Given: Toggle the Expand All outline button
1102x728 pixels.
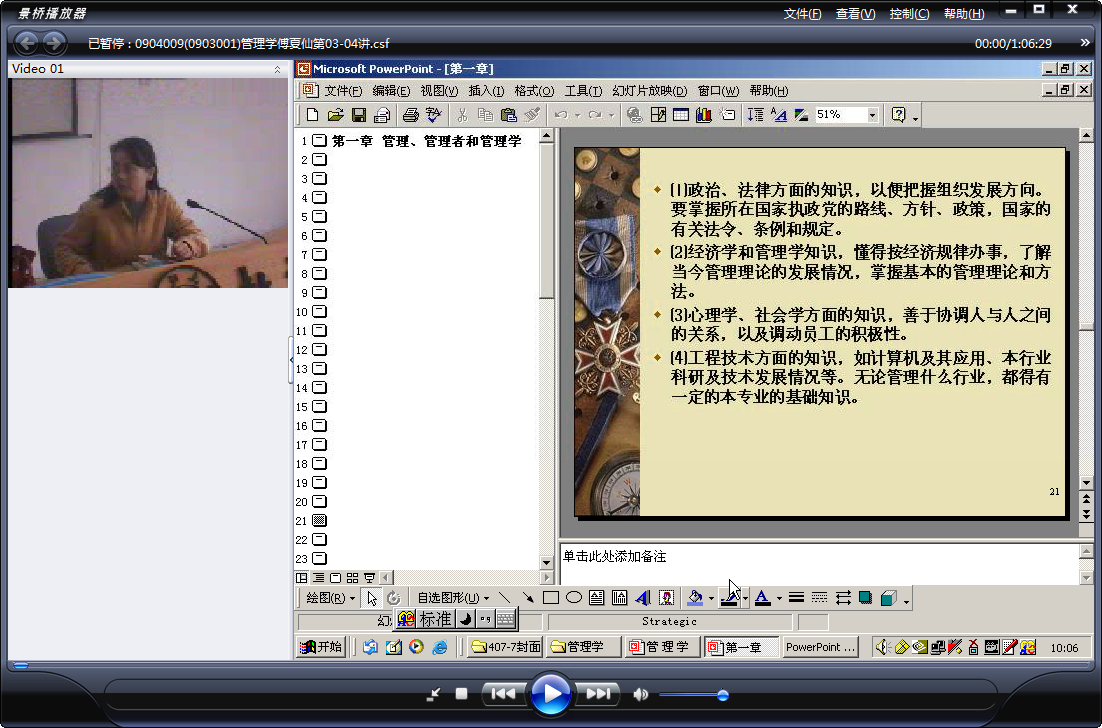Looking at the screenshot, I should 756,115.
